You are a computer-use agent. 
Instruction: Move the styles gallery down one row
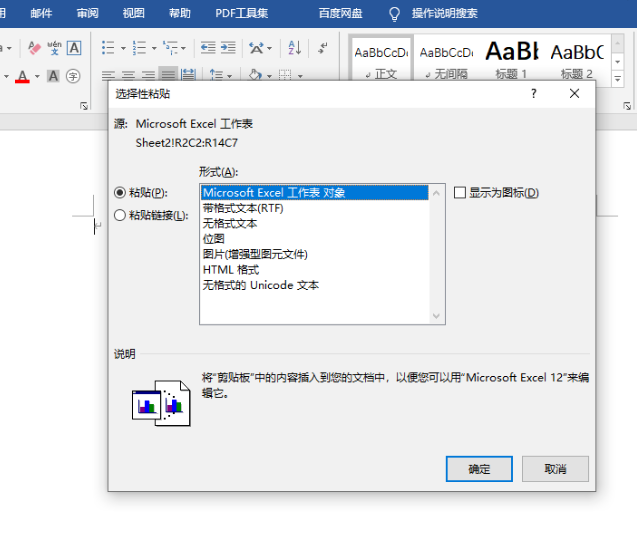(618, 62)
